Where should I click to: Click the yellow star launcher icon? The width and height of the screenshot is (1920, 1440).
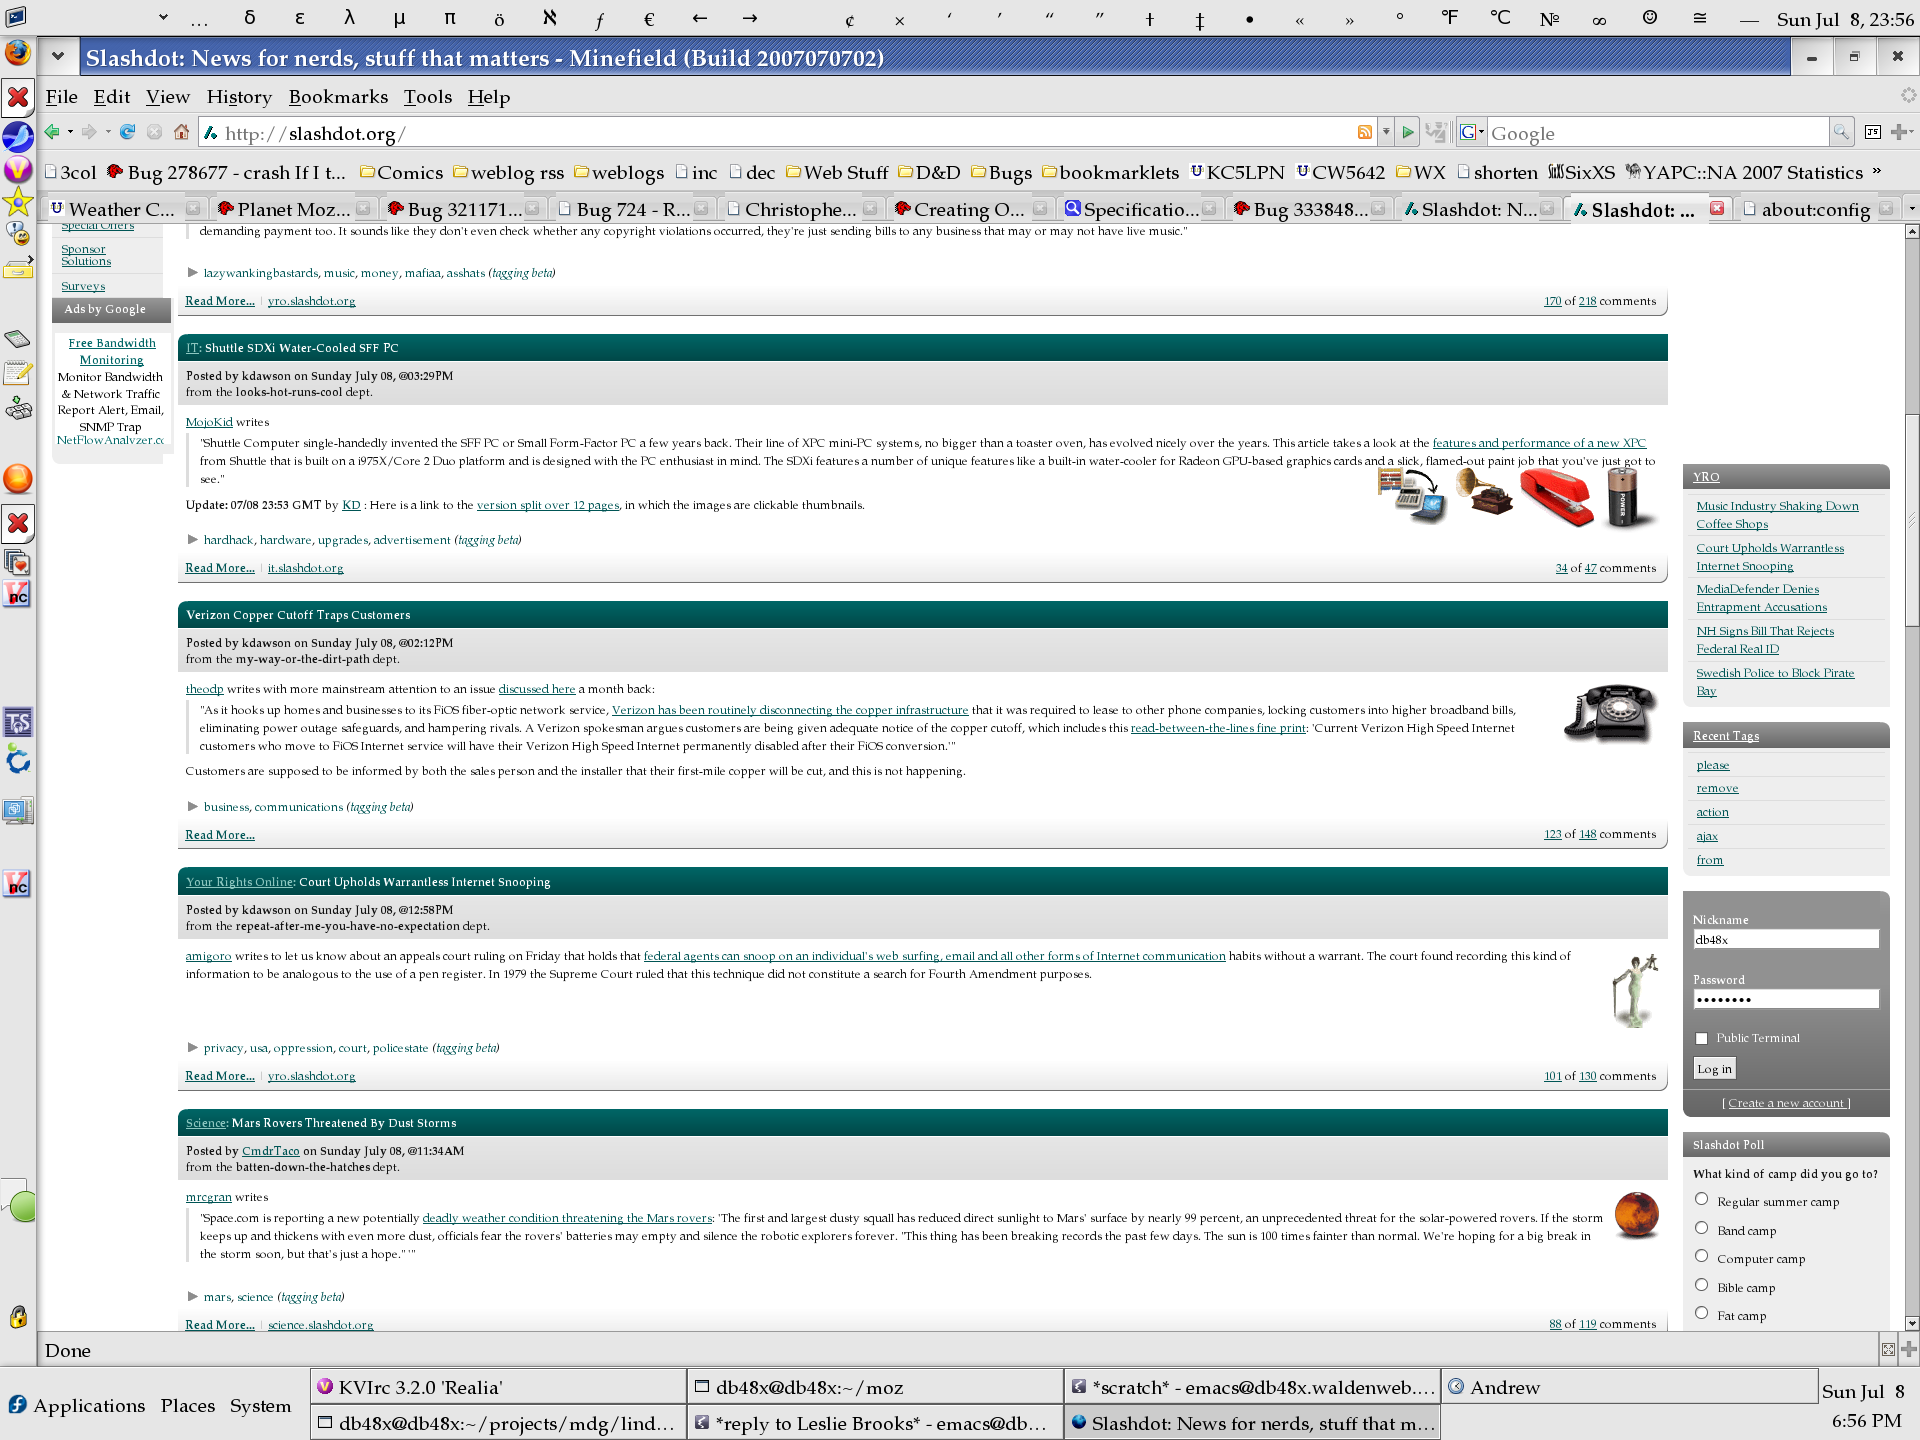(x=18, y=203)
